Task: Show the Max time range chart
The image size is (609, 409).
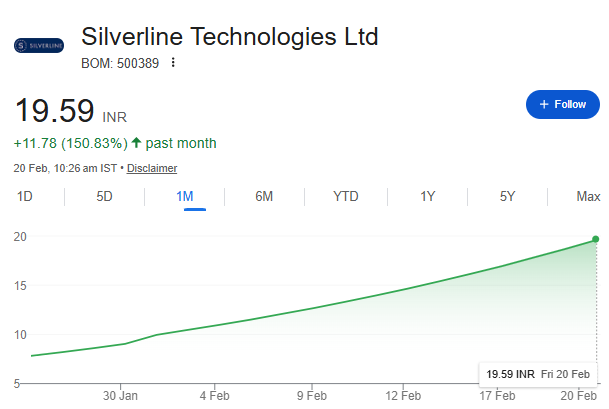Action: tap(588, 196)
